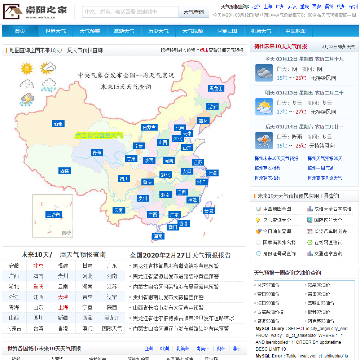The image size is (360, 360).
Task: Focus the city search input field
Action: pos(130,12)
